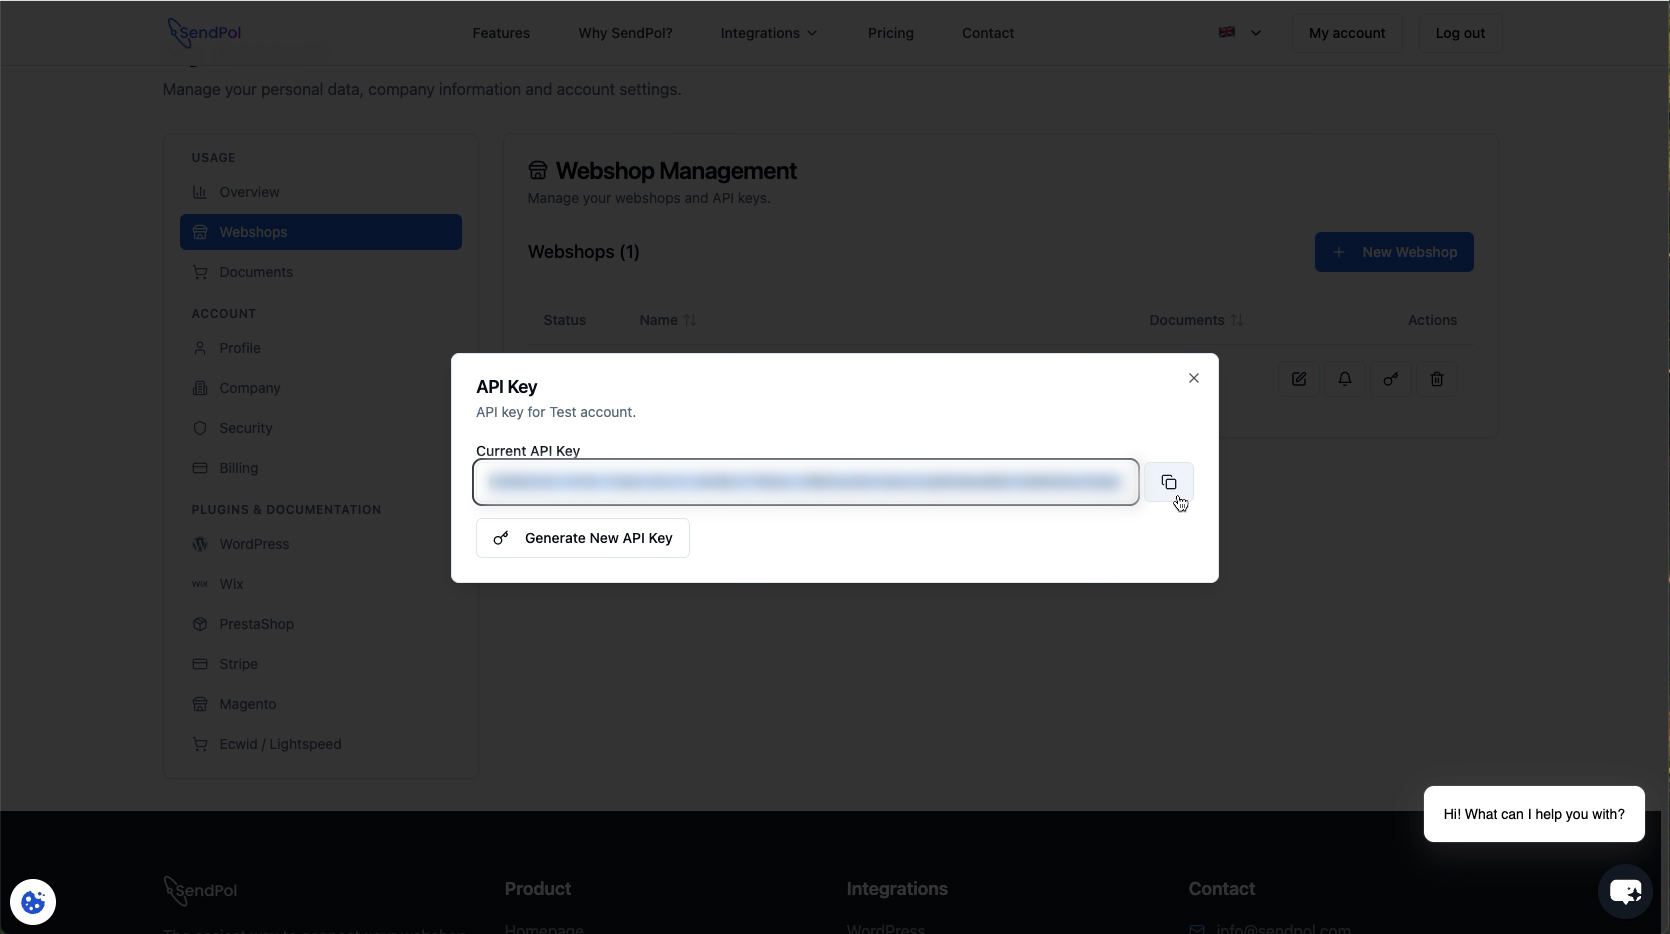The image size is (1670, 934).
Task: Select Webshops sidebar item
Action: click(x=320, y=232)
